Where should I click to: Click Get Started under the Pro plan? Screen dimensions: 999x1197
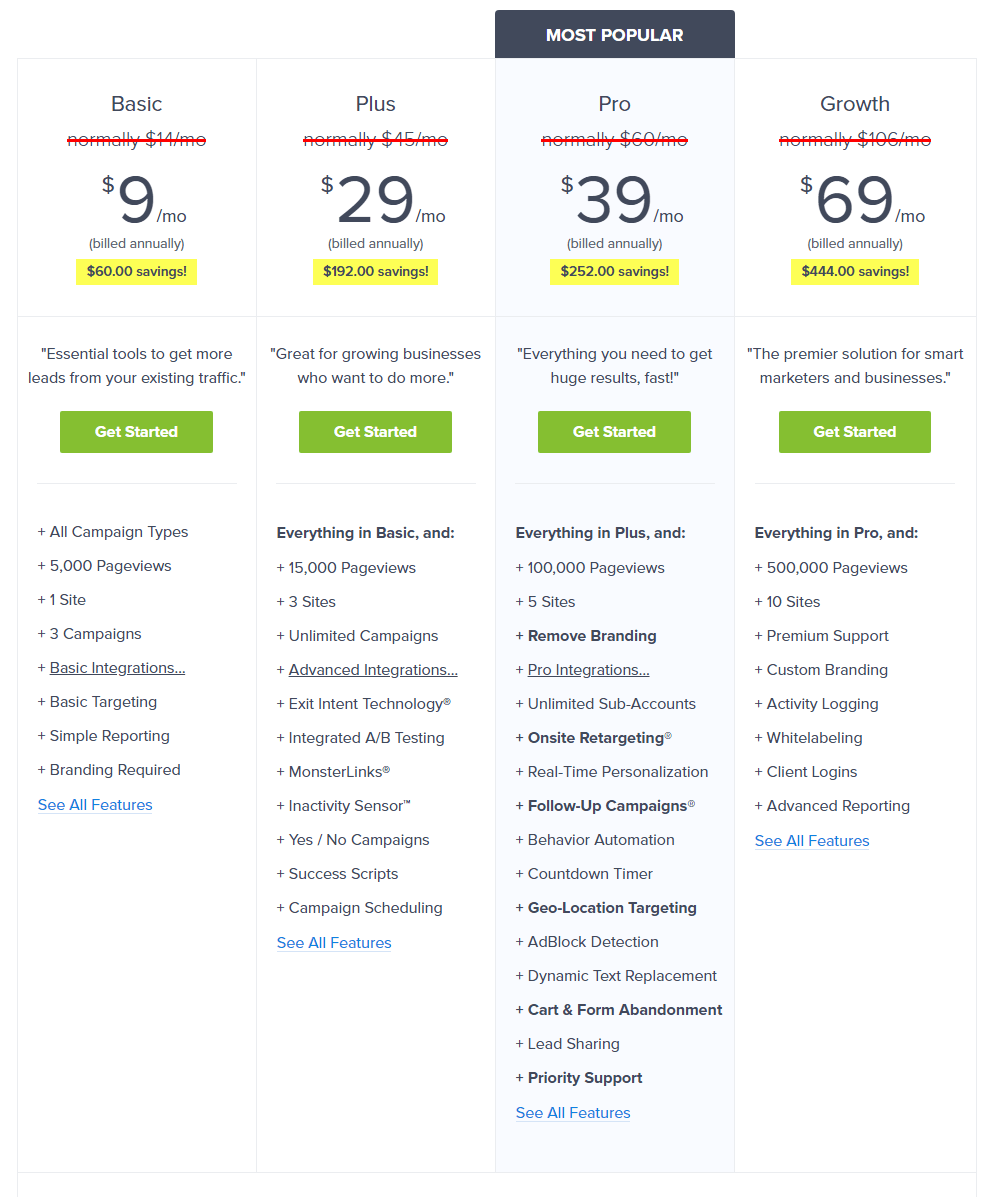point(614,431)
